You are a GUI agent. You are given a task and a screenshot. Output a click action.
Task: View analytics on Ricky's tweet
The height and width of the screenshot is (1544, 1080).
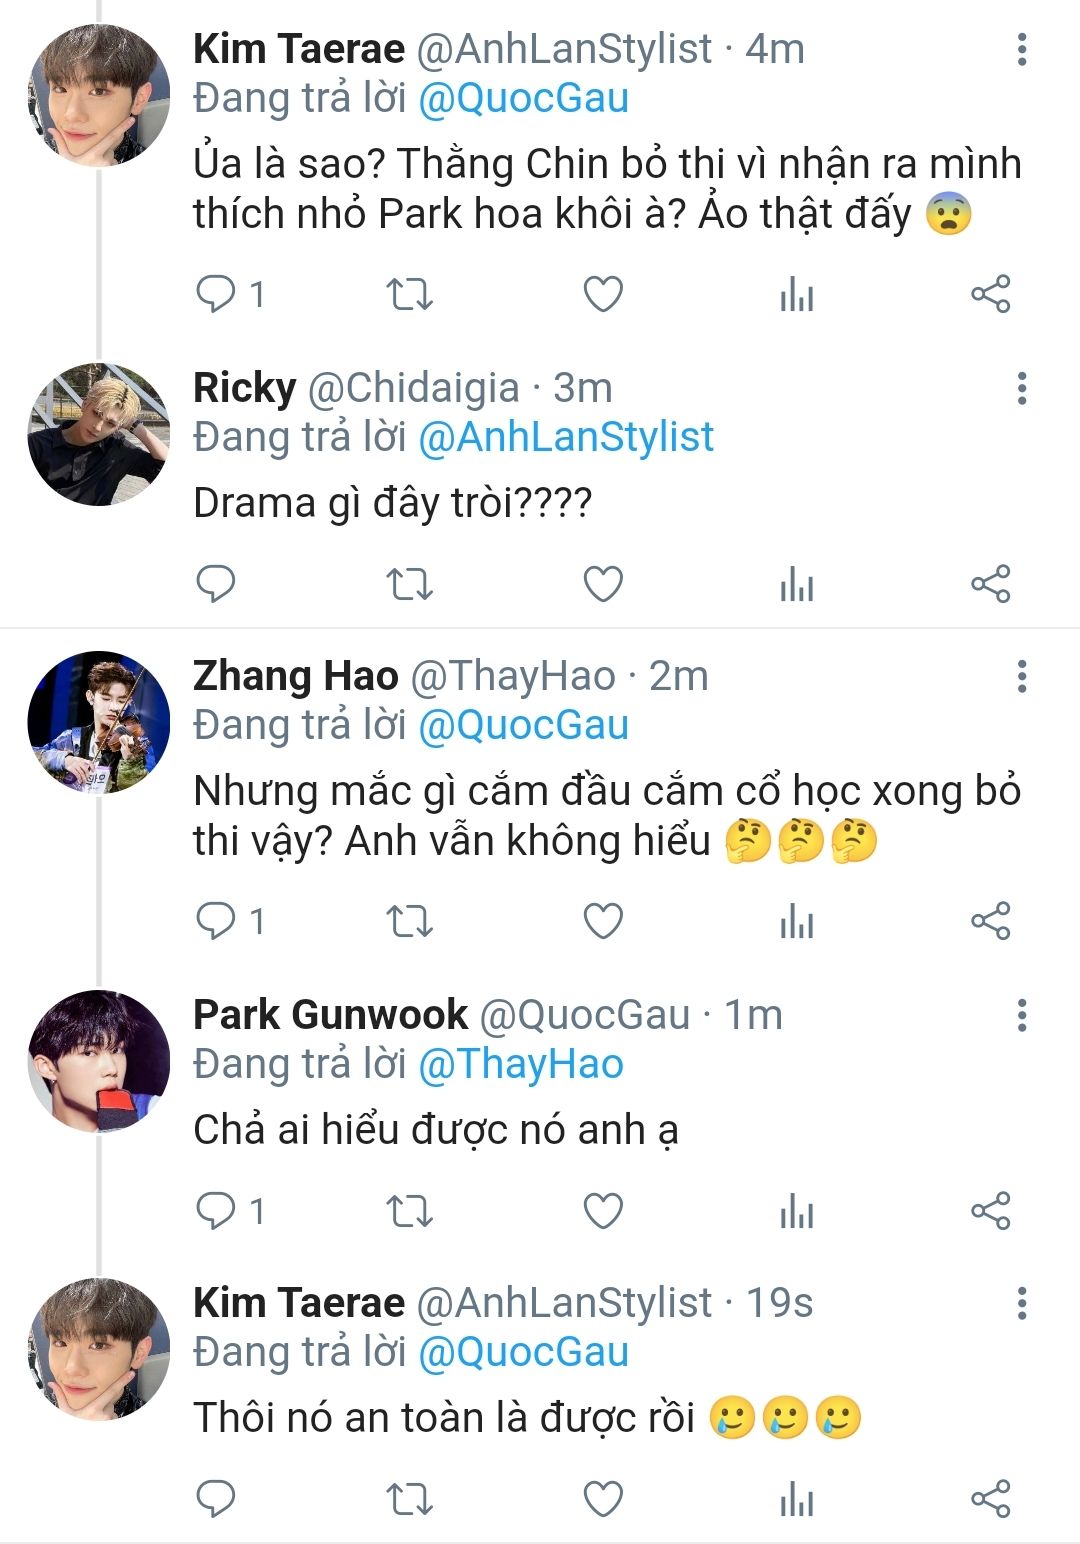[797, 584]
